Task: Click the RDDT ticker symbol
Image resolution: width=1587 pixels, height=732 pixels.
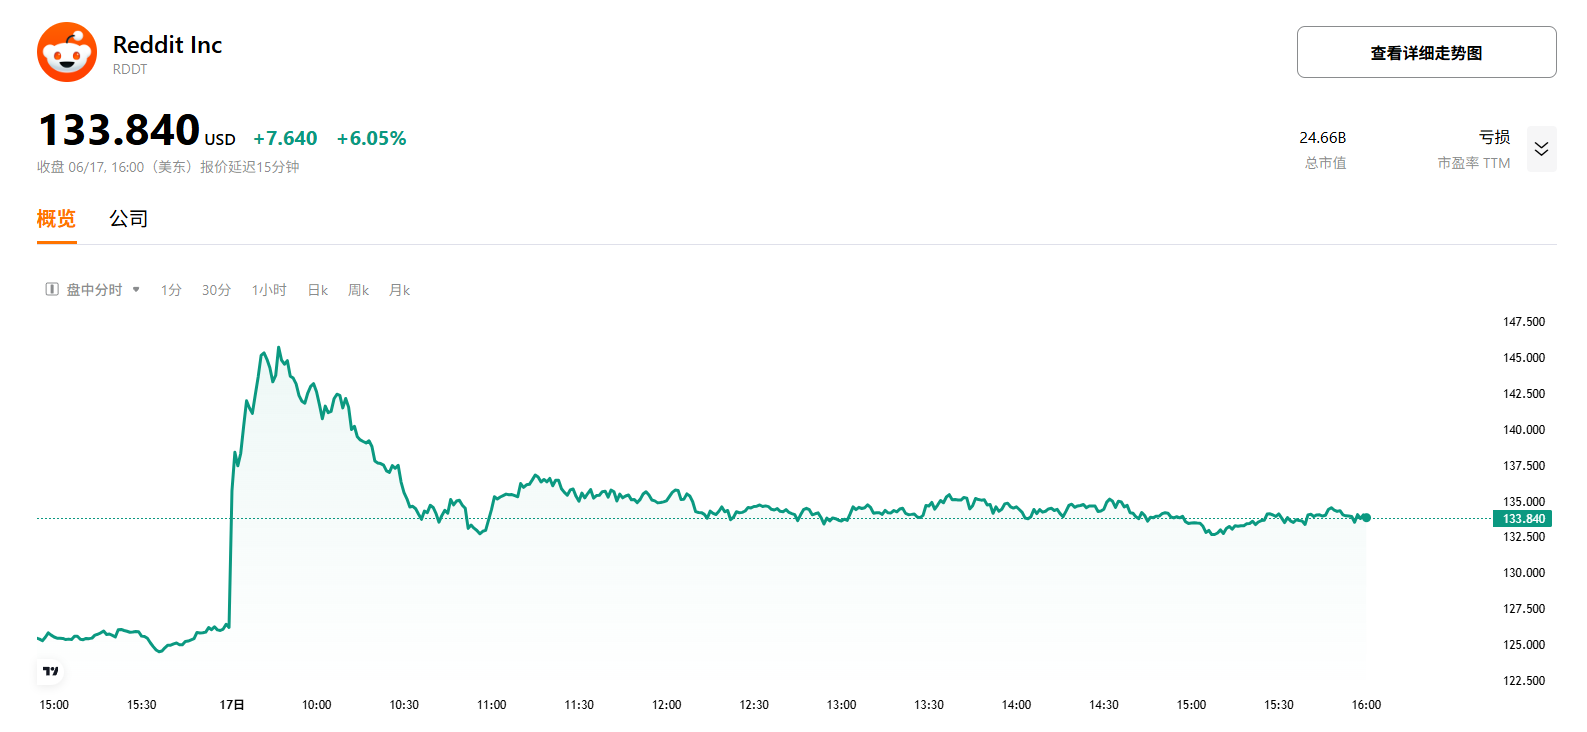Action: [x=130, y=70]
